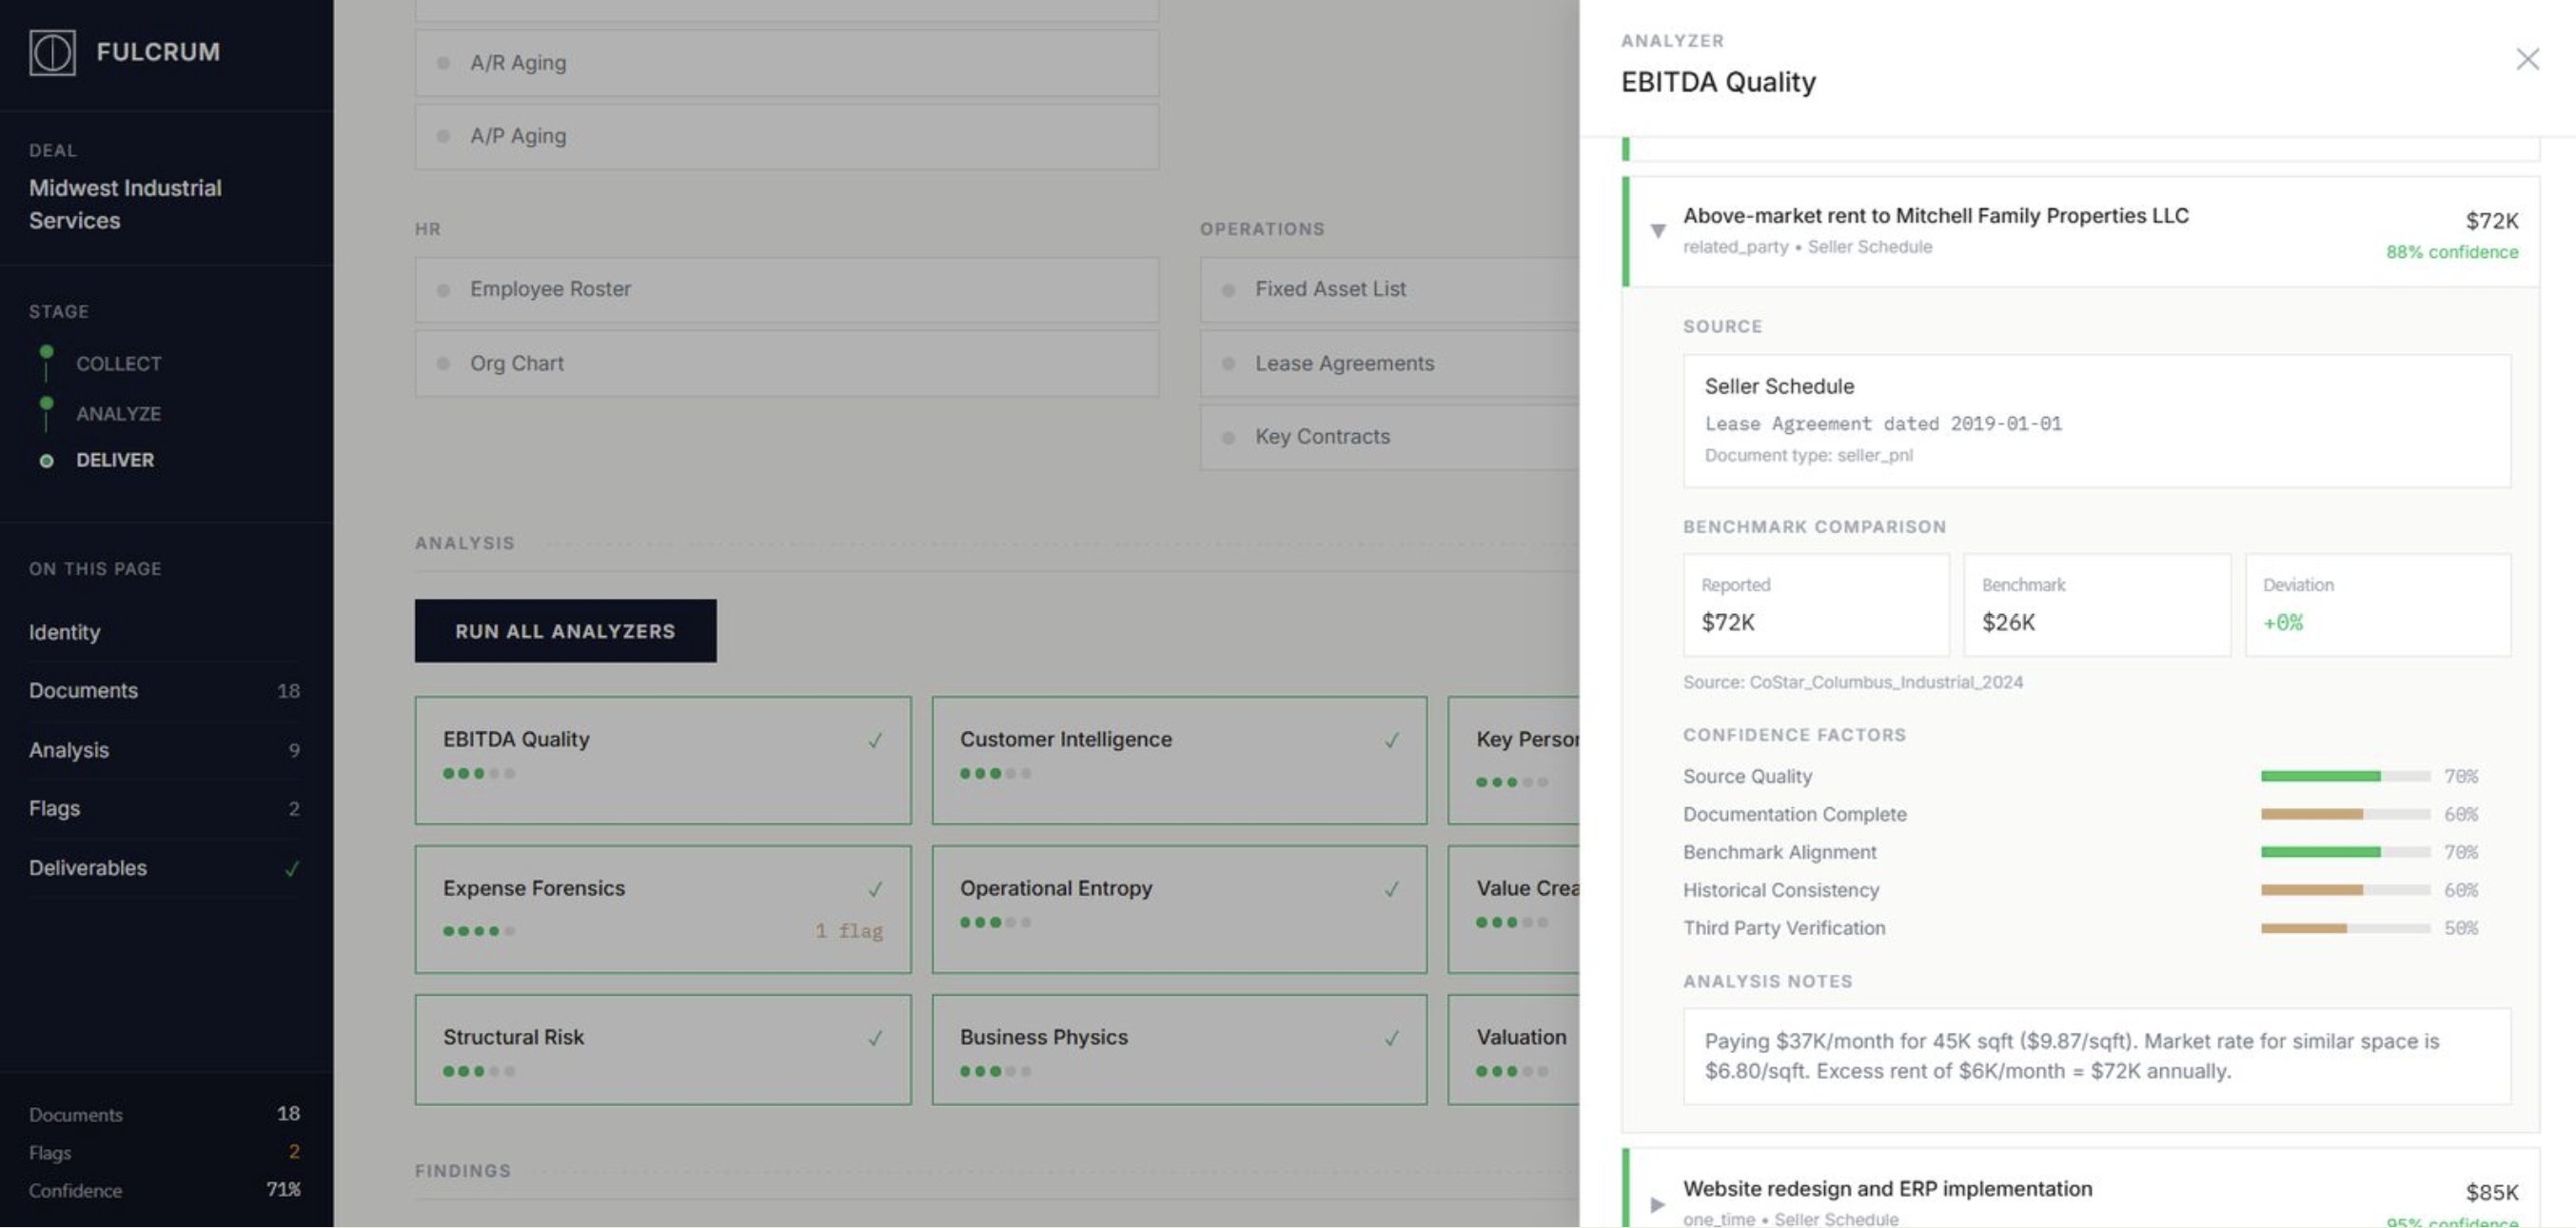Open the Business Physics analyzer card
The image size is (2576, 1228).
coord(1179,1049)
